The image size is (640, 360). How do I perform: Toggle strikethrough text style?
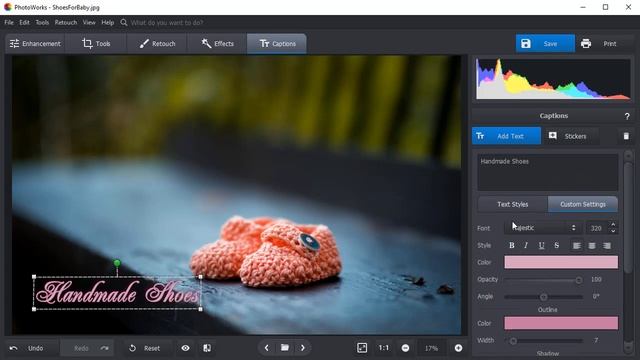(x=556, y=245)
